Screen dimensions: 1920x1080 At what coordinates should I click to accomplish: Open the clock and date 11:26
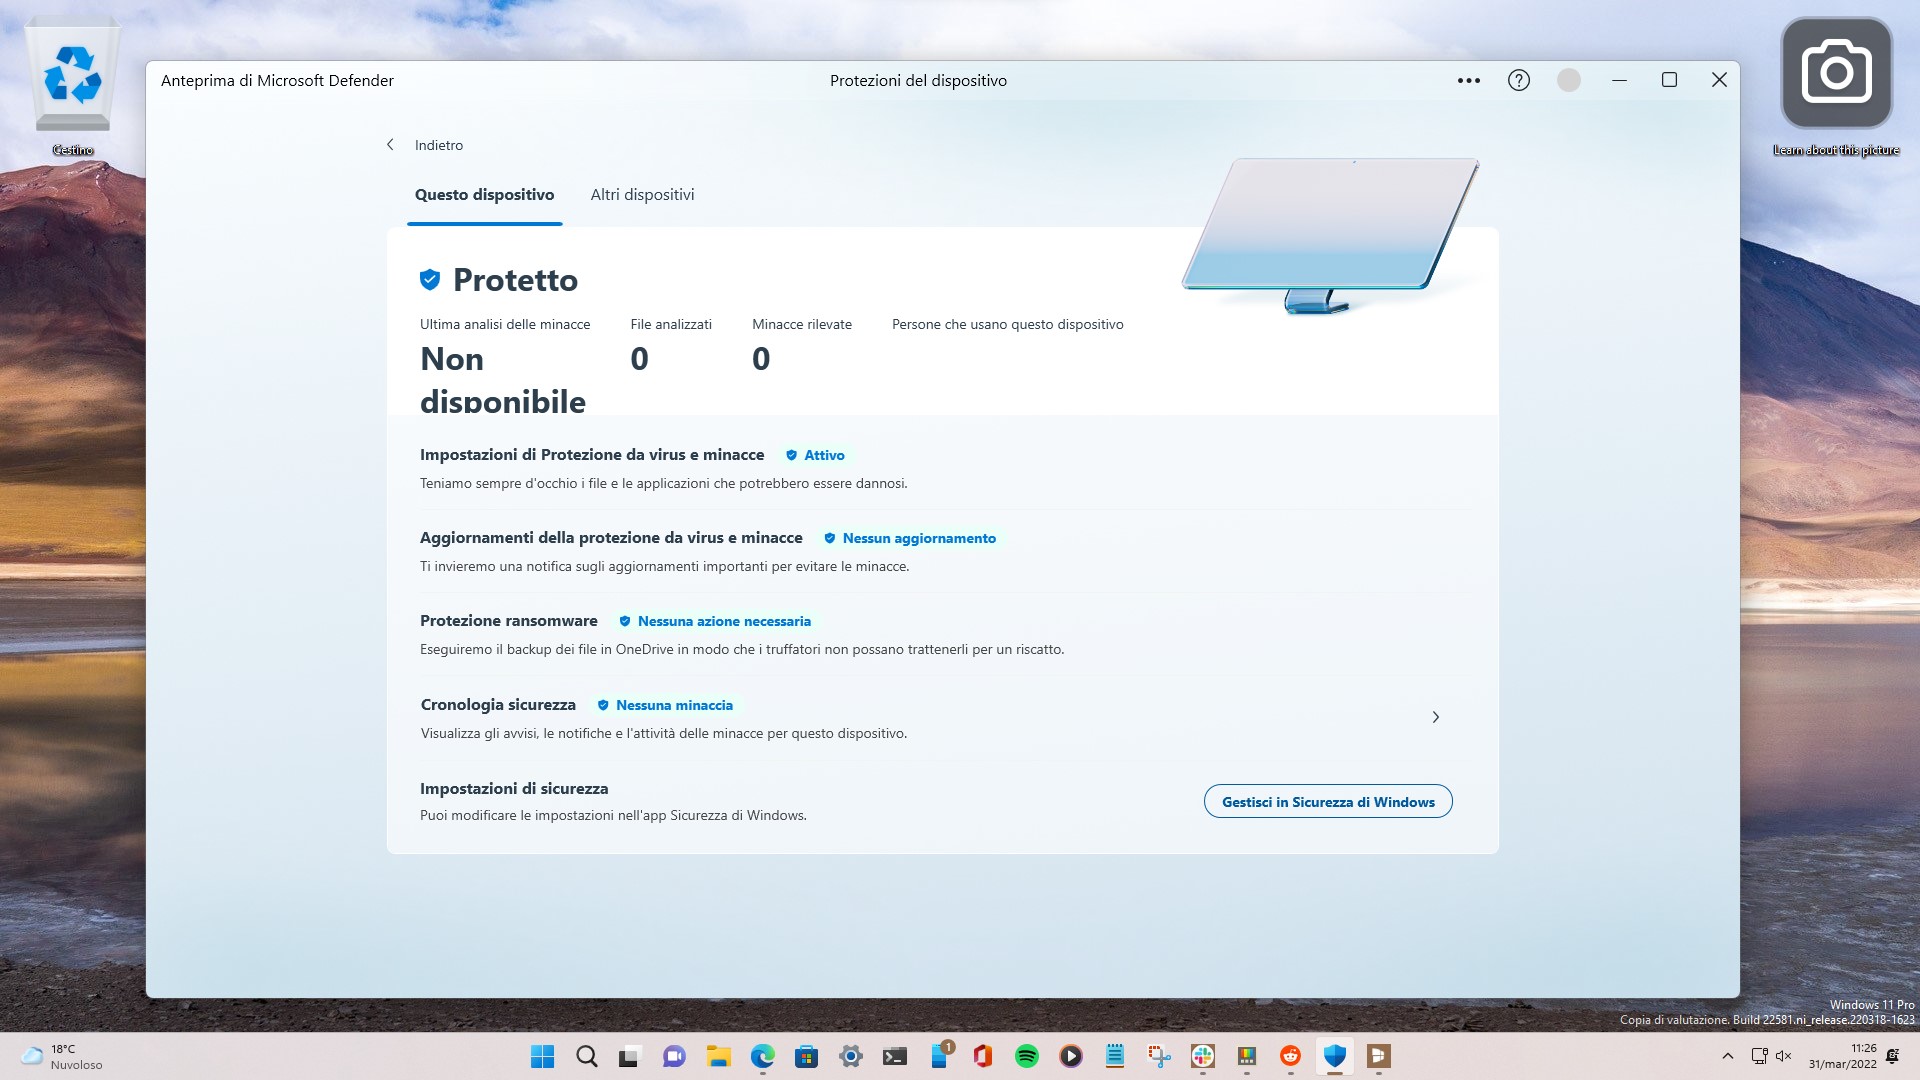coord(1842,1056)
